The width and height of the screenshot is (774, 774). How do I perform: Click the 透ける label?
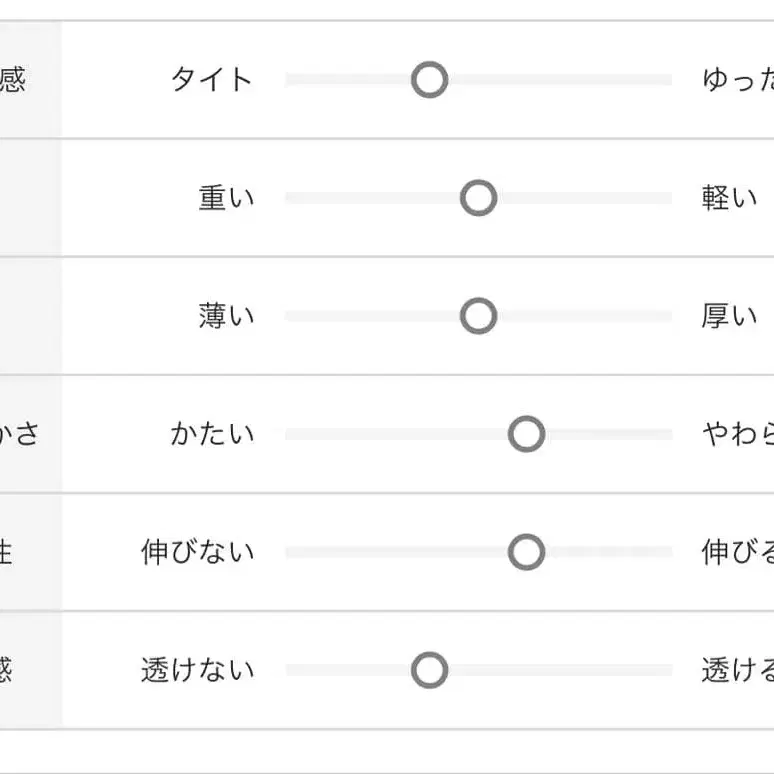pos(738,670)
